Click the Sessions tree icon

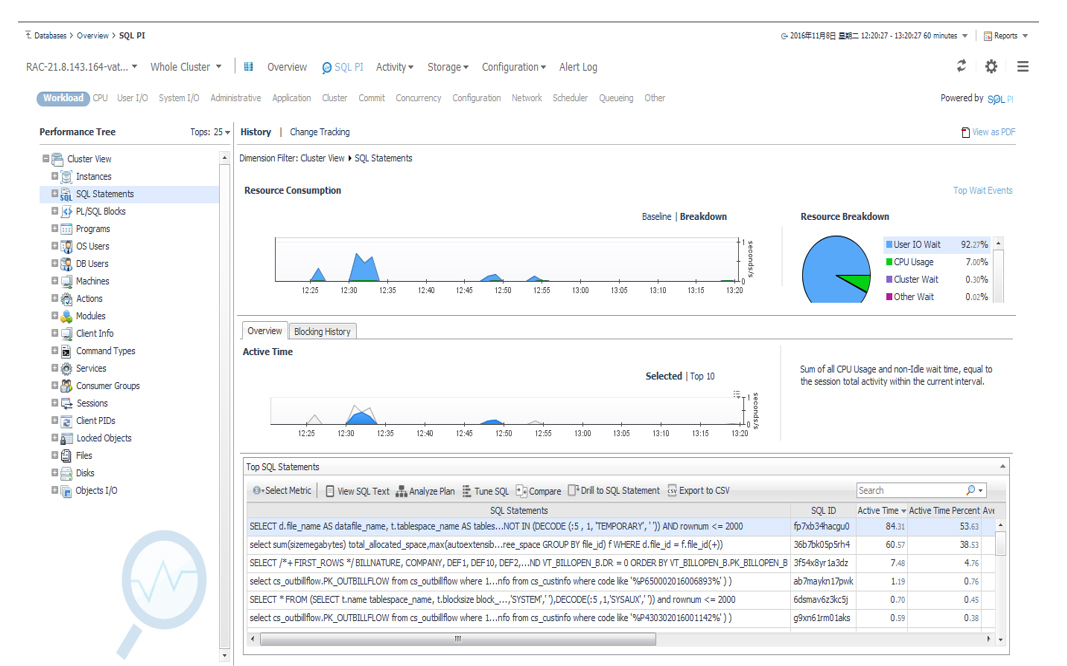pyautogui.click(x=66, y=403)
